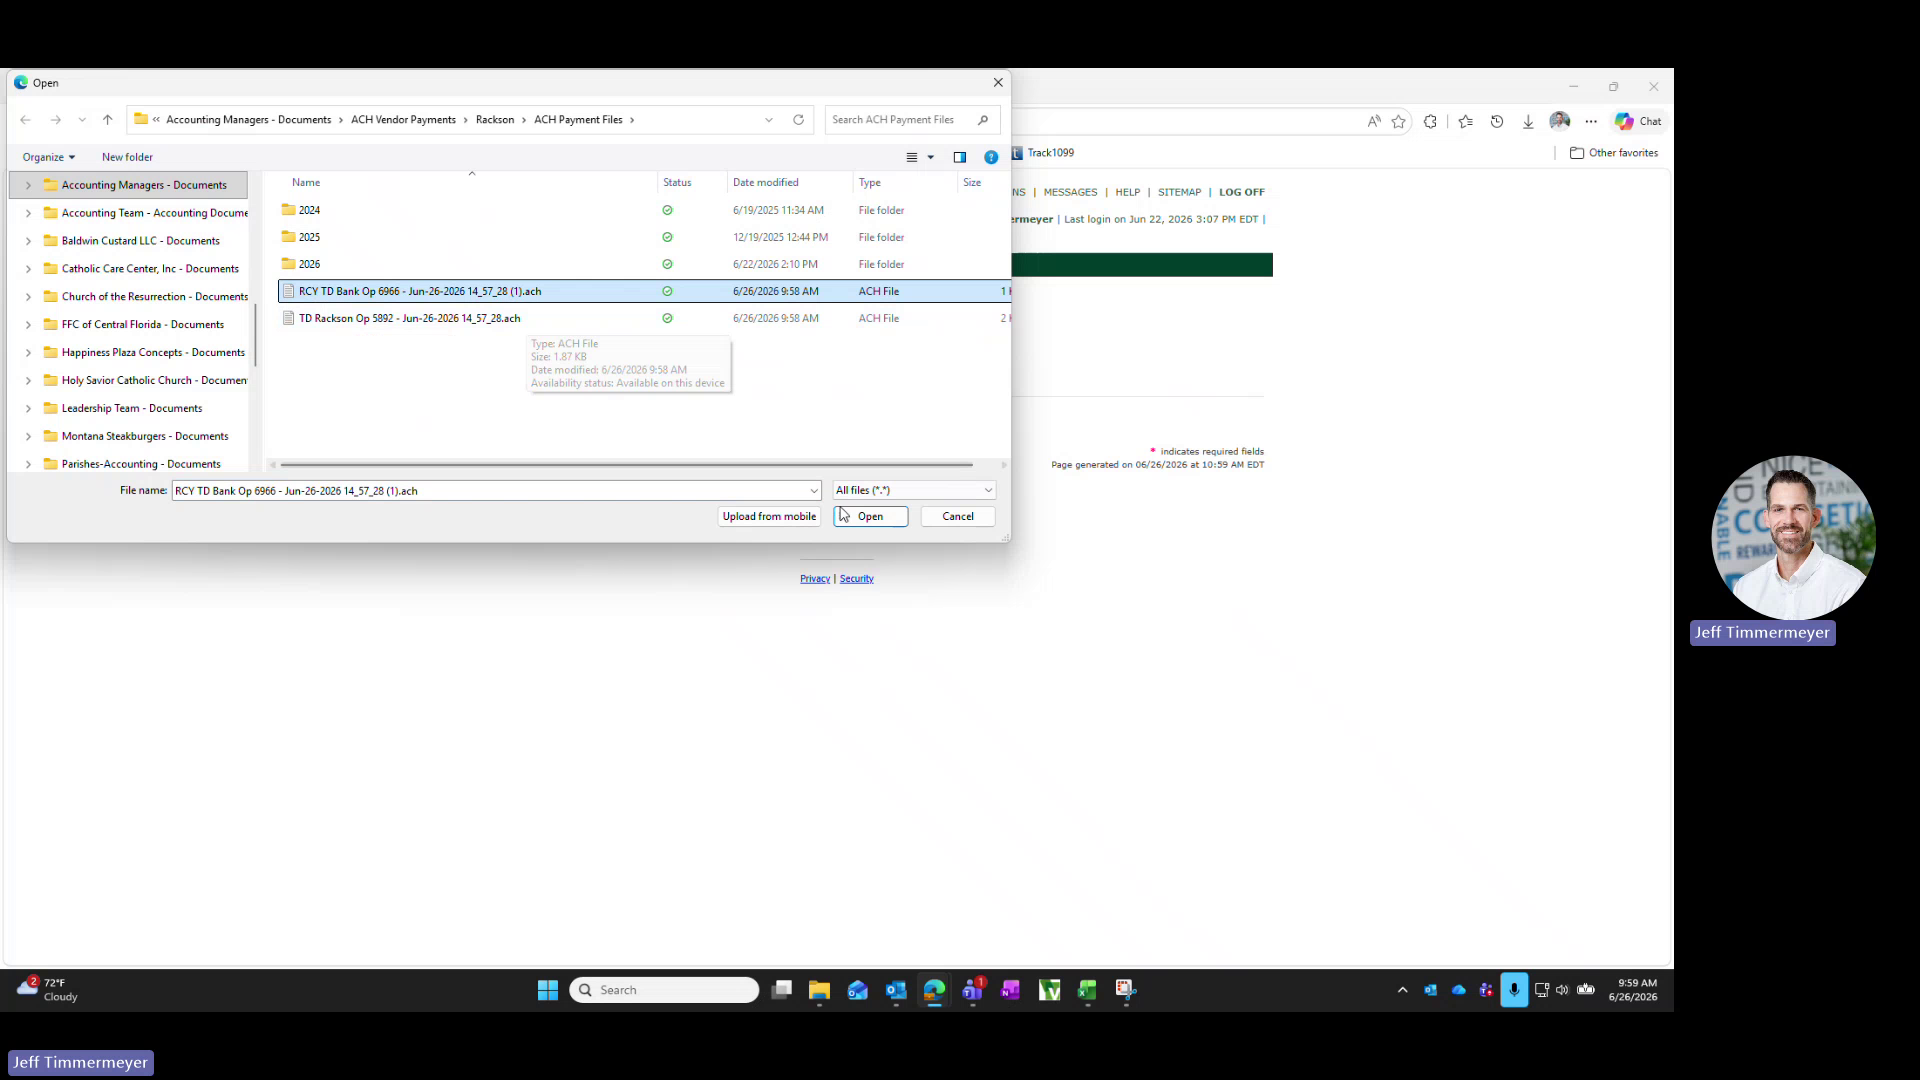Open Edge downloads icon
Screen dimensions: 1920x1080
coord(1528,122)
